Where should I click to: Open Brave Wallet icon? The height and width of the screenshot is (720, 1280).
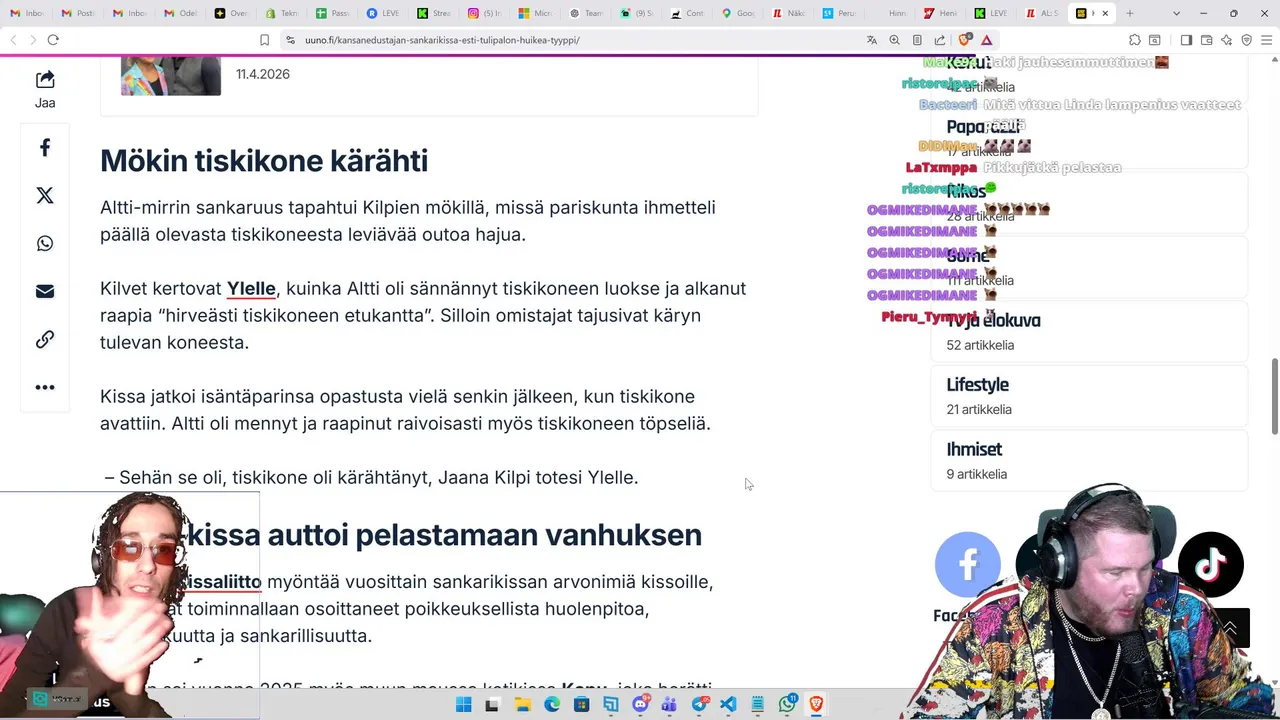1206,40
